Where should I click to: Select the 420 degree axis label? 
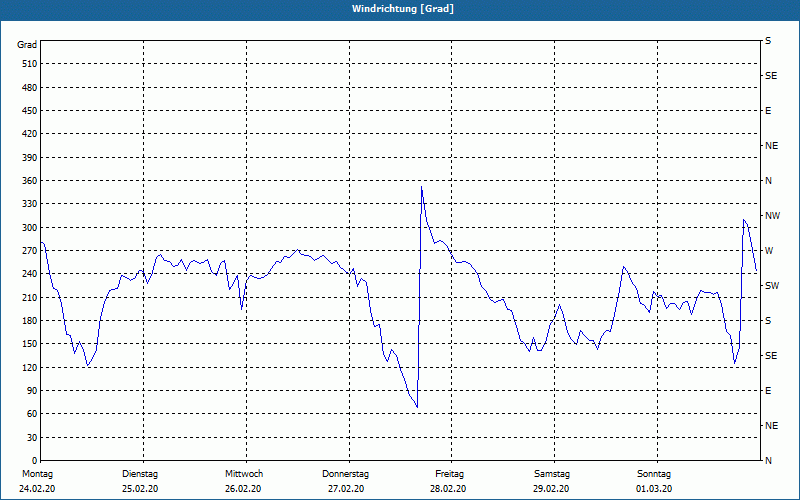(x=30, y=134)
